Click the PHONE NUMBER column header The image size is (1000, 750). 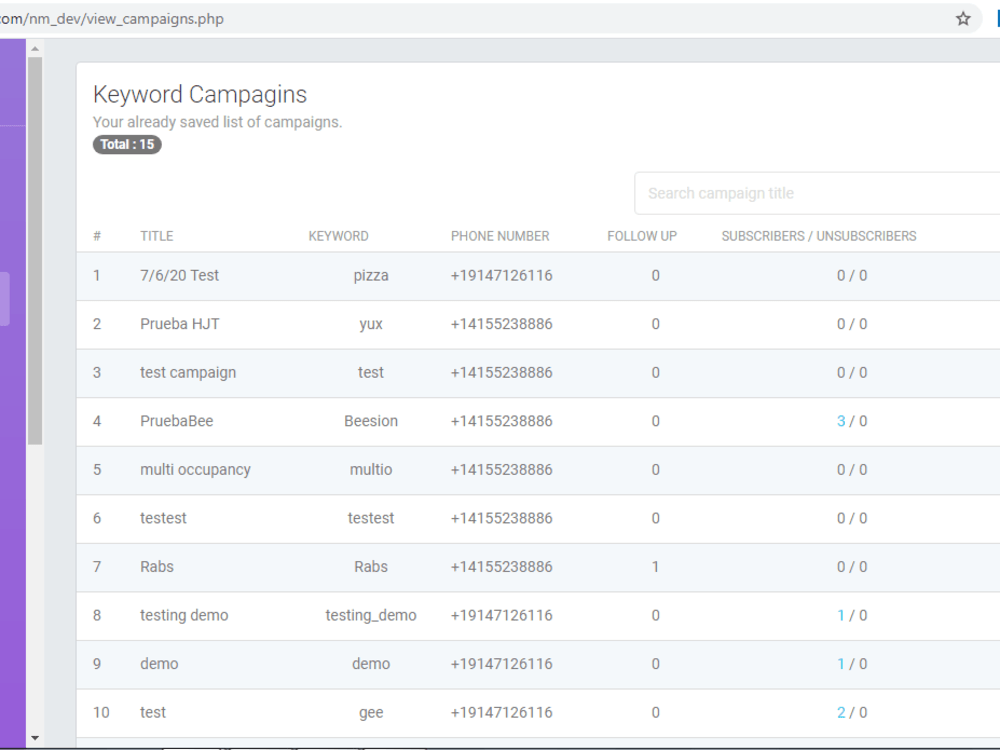pyautogui.click(x=500, y=236)
